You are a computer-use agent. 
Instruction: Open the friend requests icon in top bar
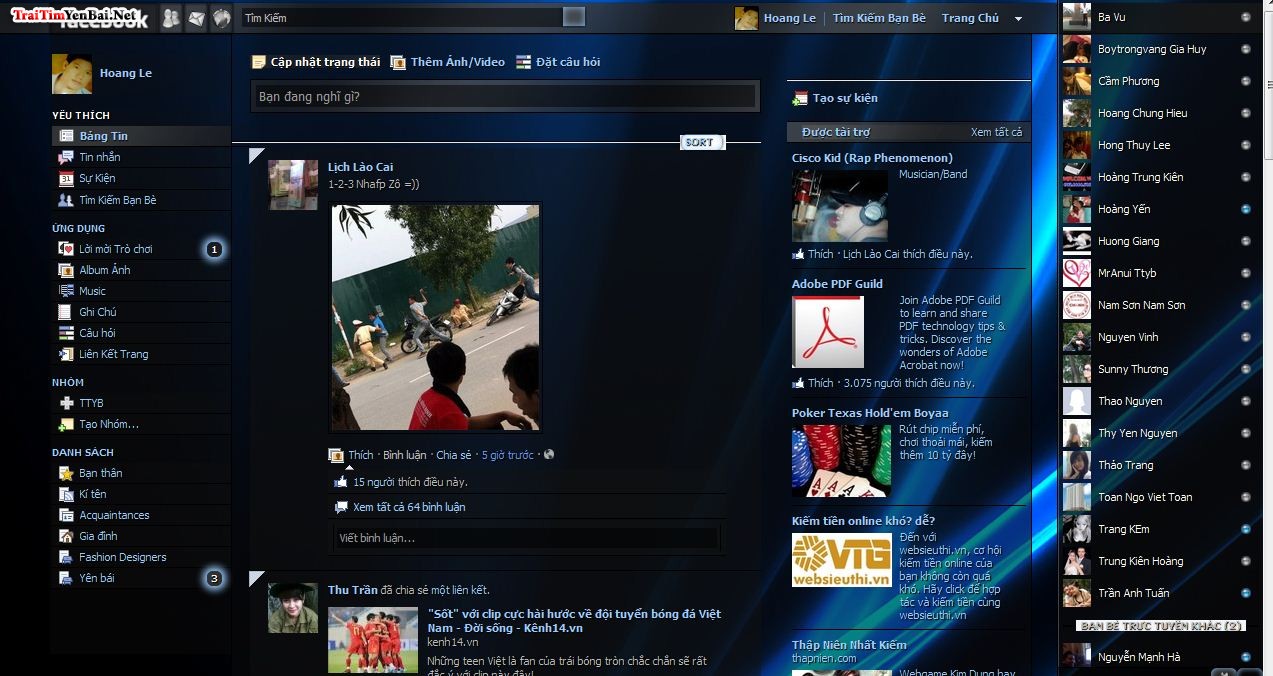171,18
